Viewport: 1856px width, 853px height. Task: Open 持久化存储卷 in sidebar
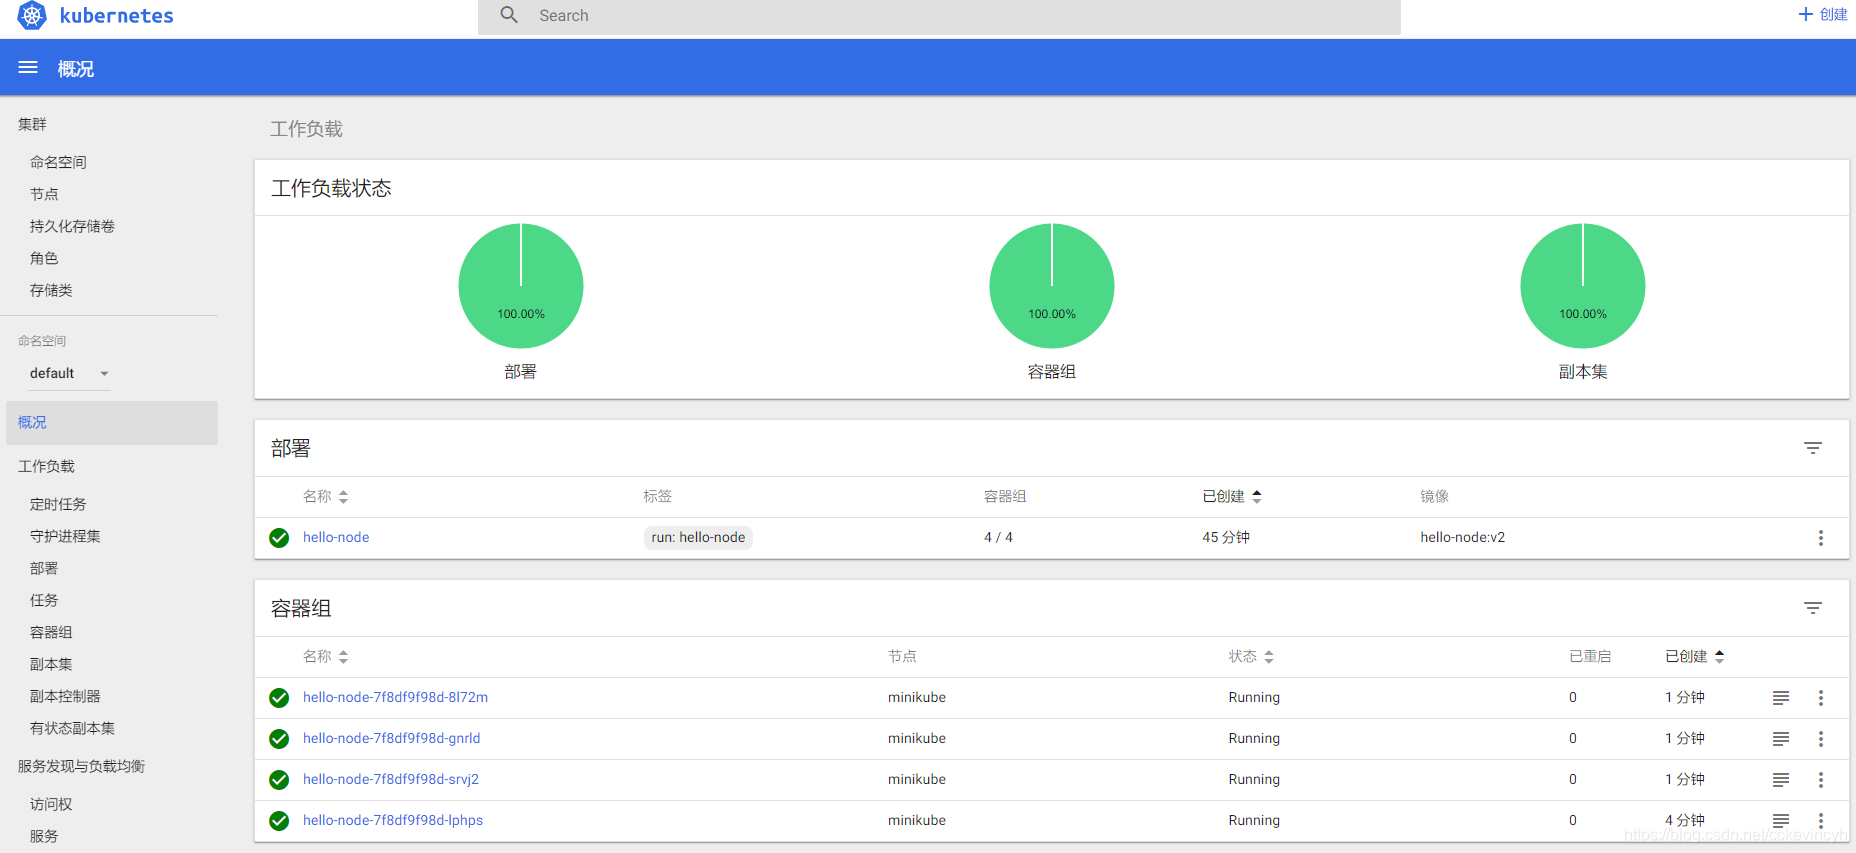(72, 226)
